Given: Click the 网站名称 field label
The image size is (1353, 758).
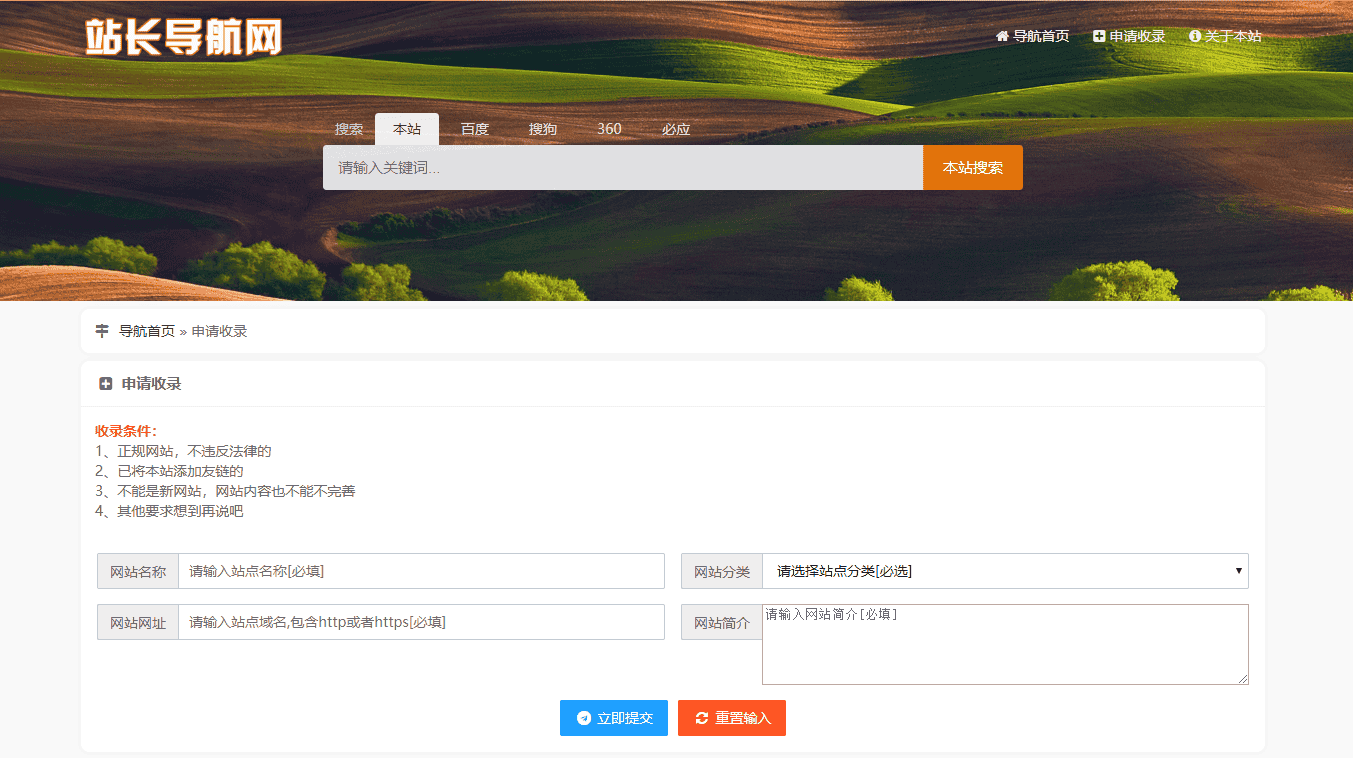Looking at the screenshot, I should pos(138,572).
